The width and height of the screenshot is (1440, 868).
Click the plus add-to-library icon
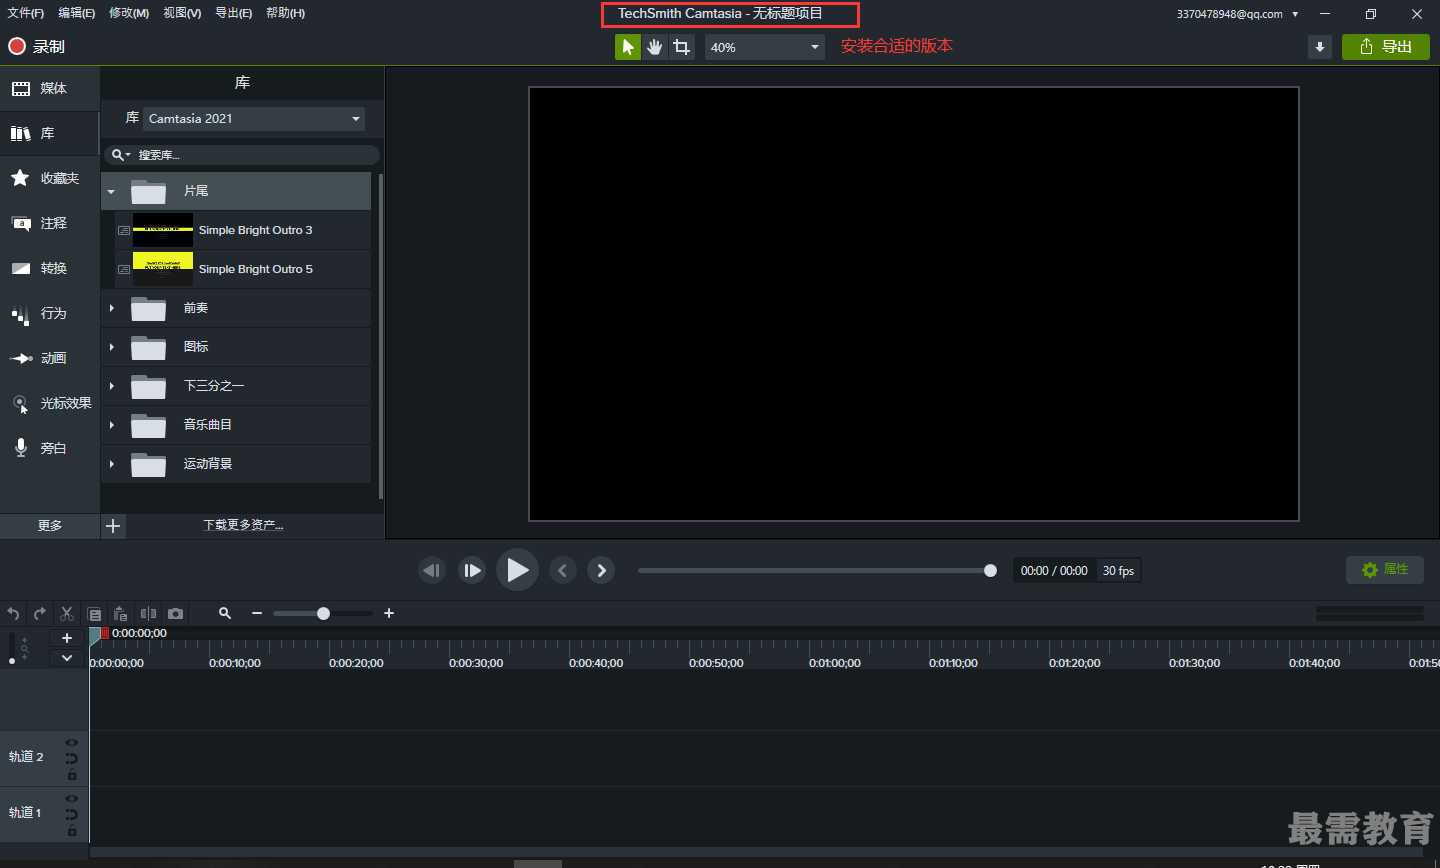113,526
